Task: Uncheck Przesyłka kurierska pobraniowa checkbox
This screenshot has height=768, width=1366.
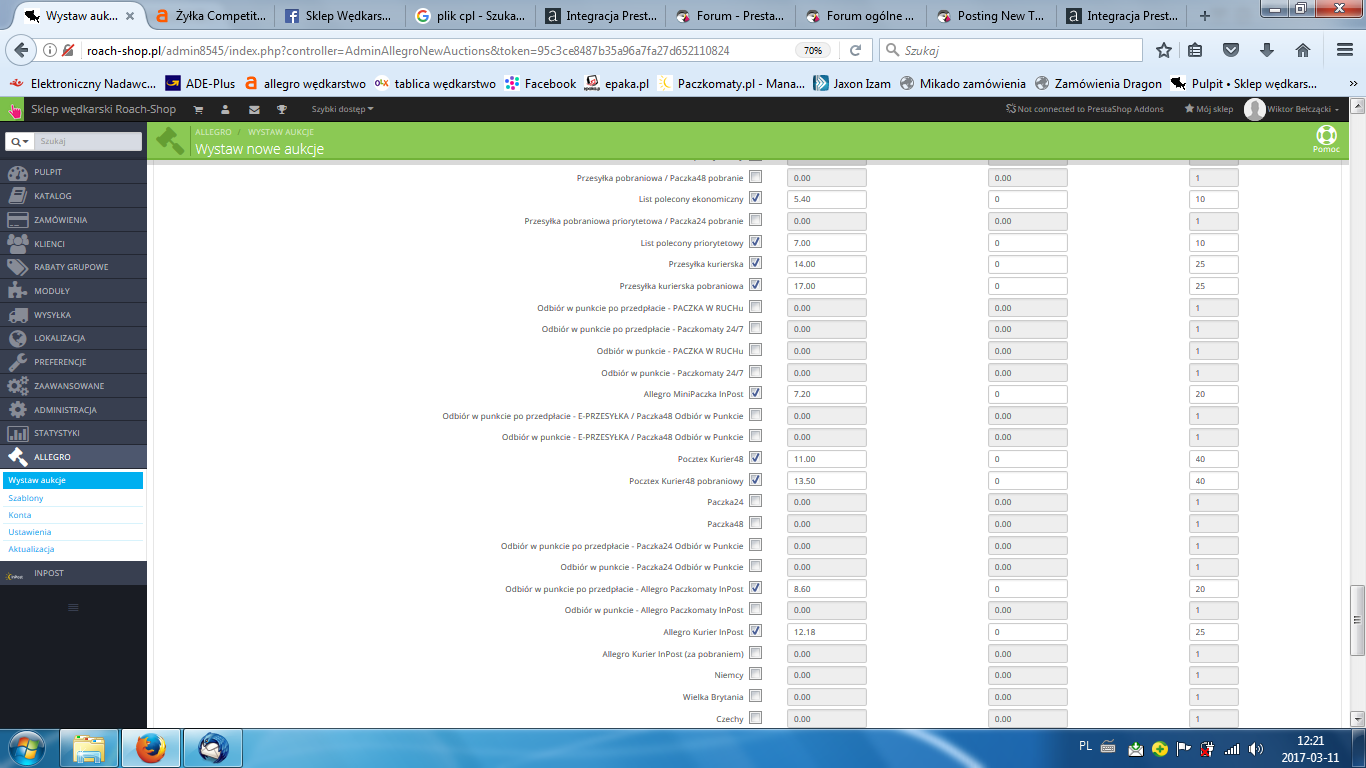Action: click(755, 285)
